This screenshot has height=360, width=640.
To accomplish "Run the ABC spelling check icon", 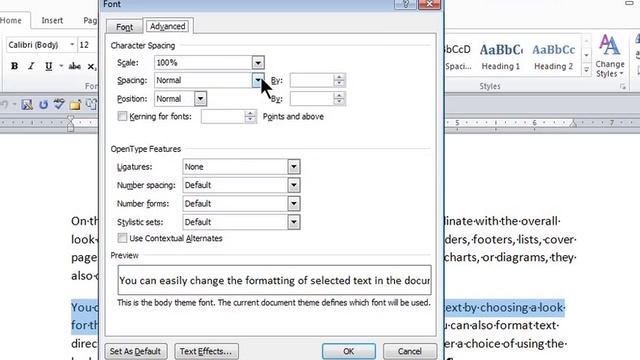I will [59, 104].
